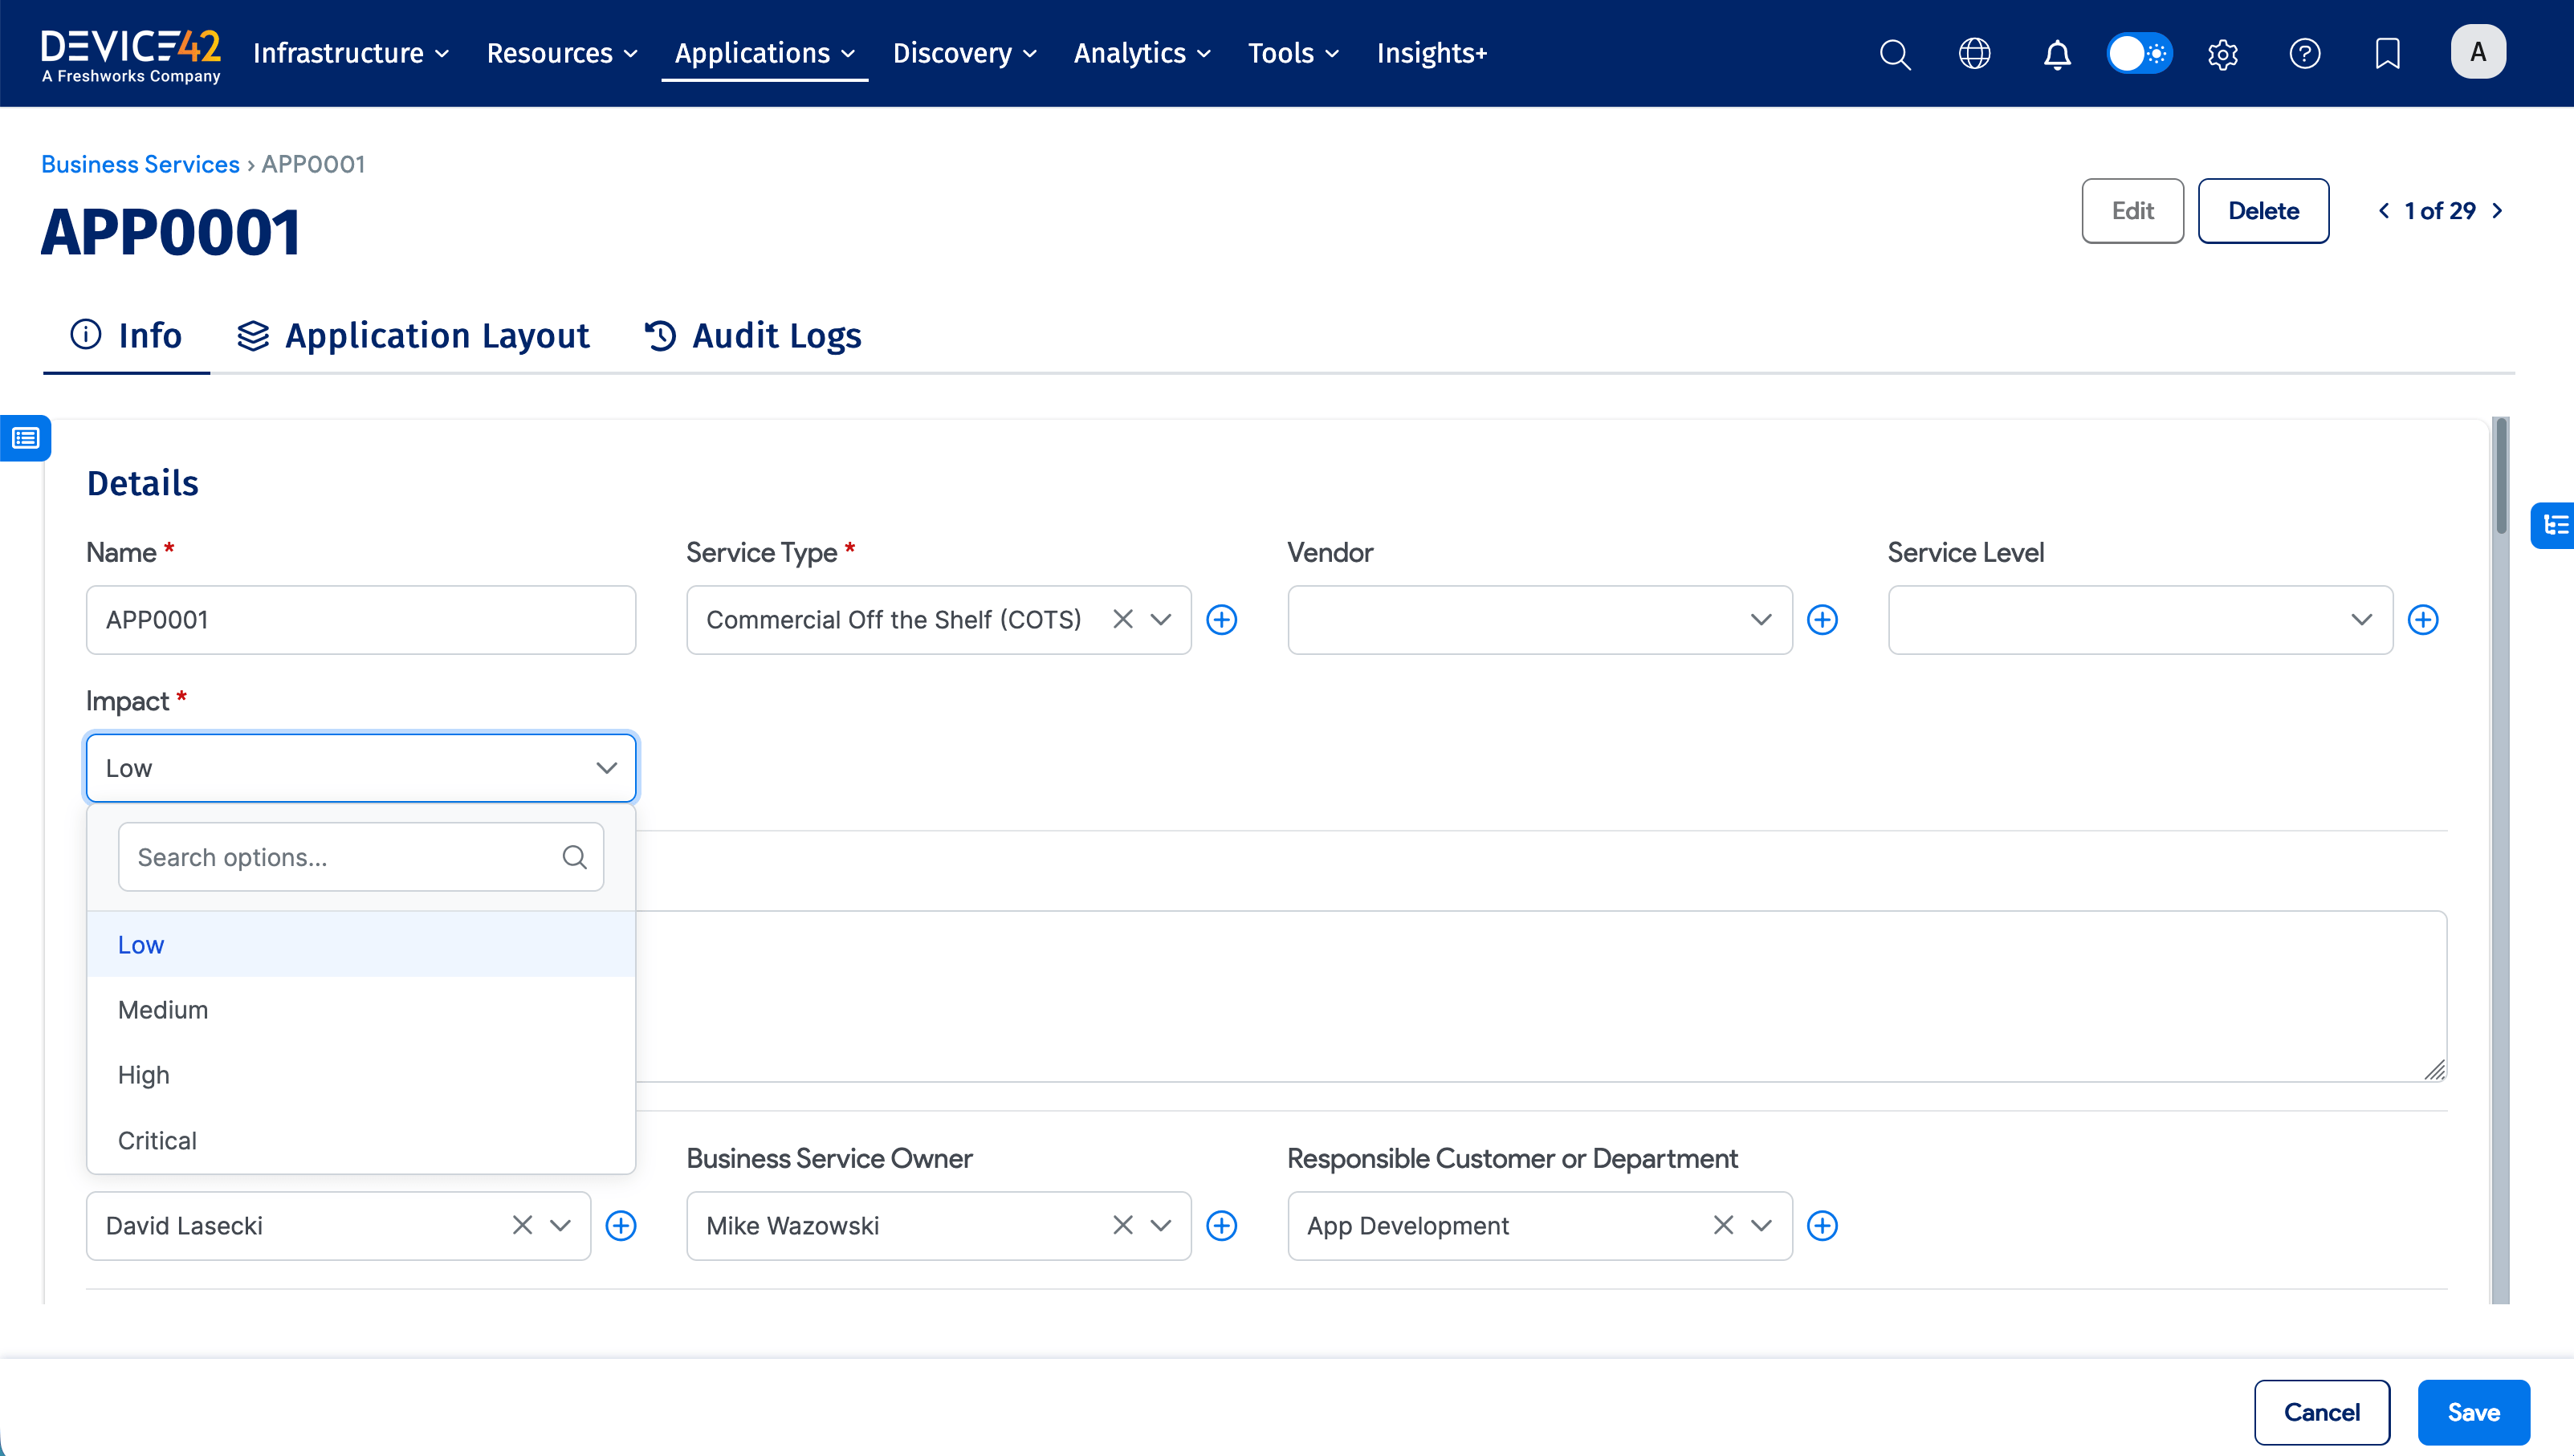
Task: Open the Resources menu
Action: click(562, 53)
